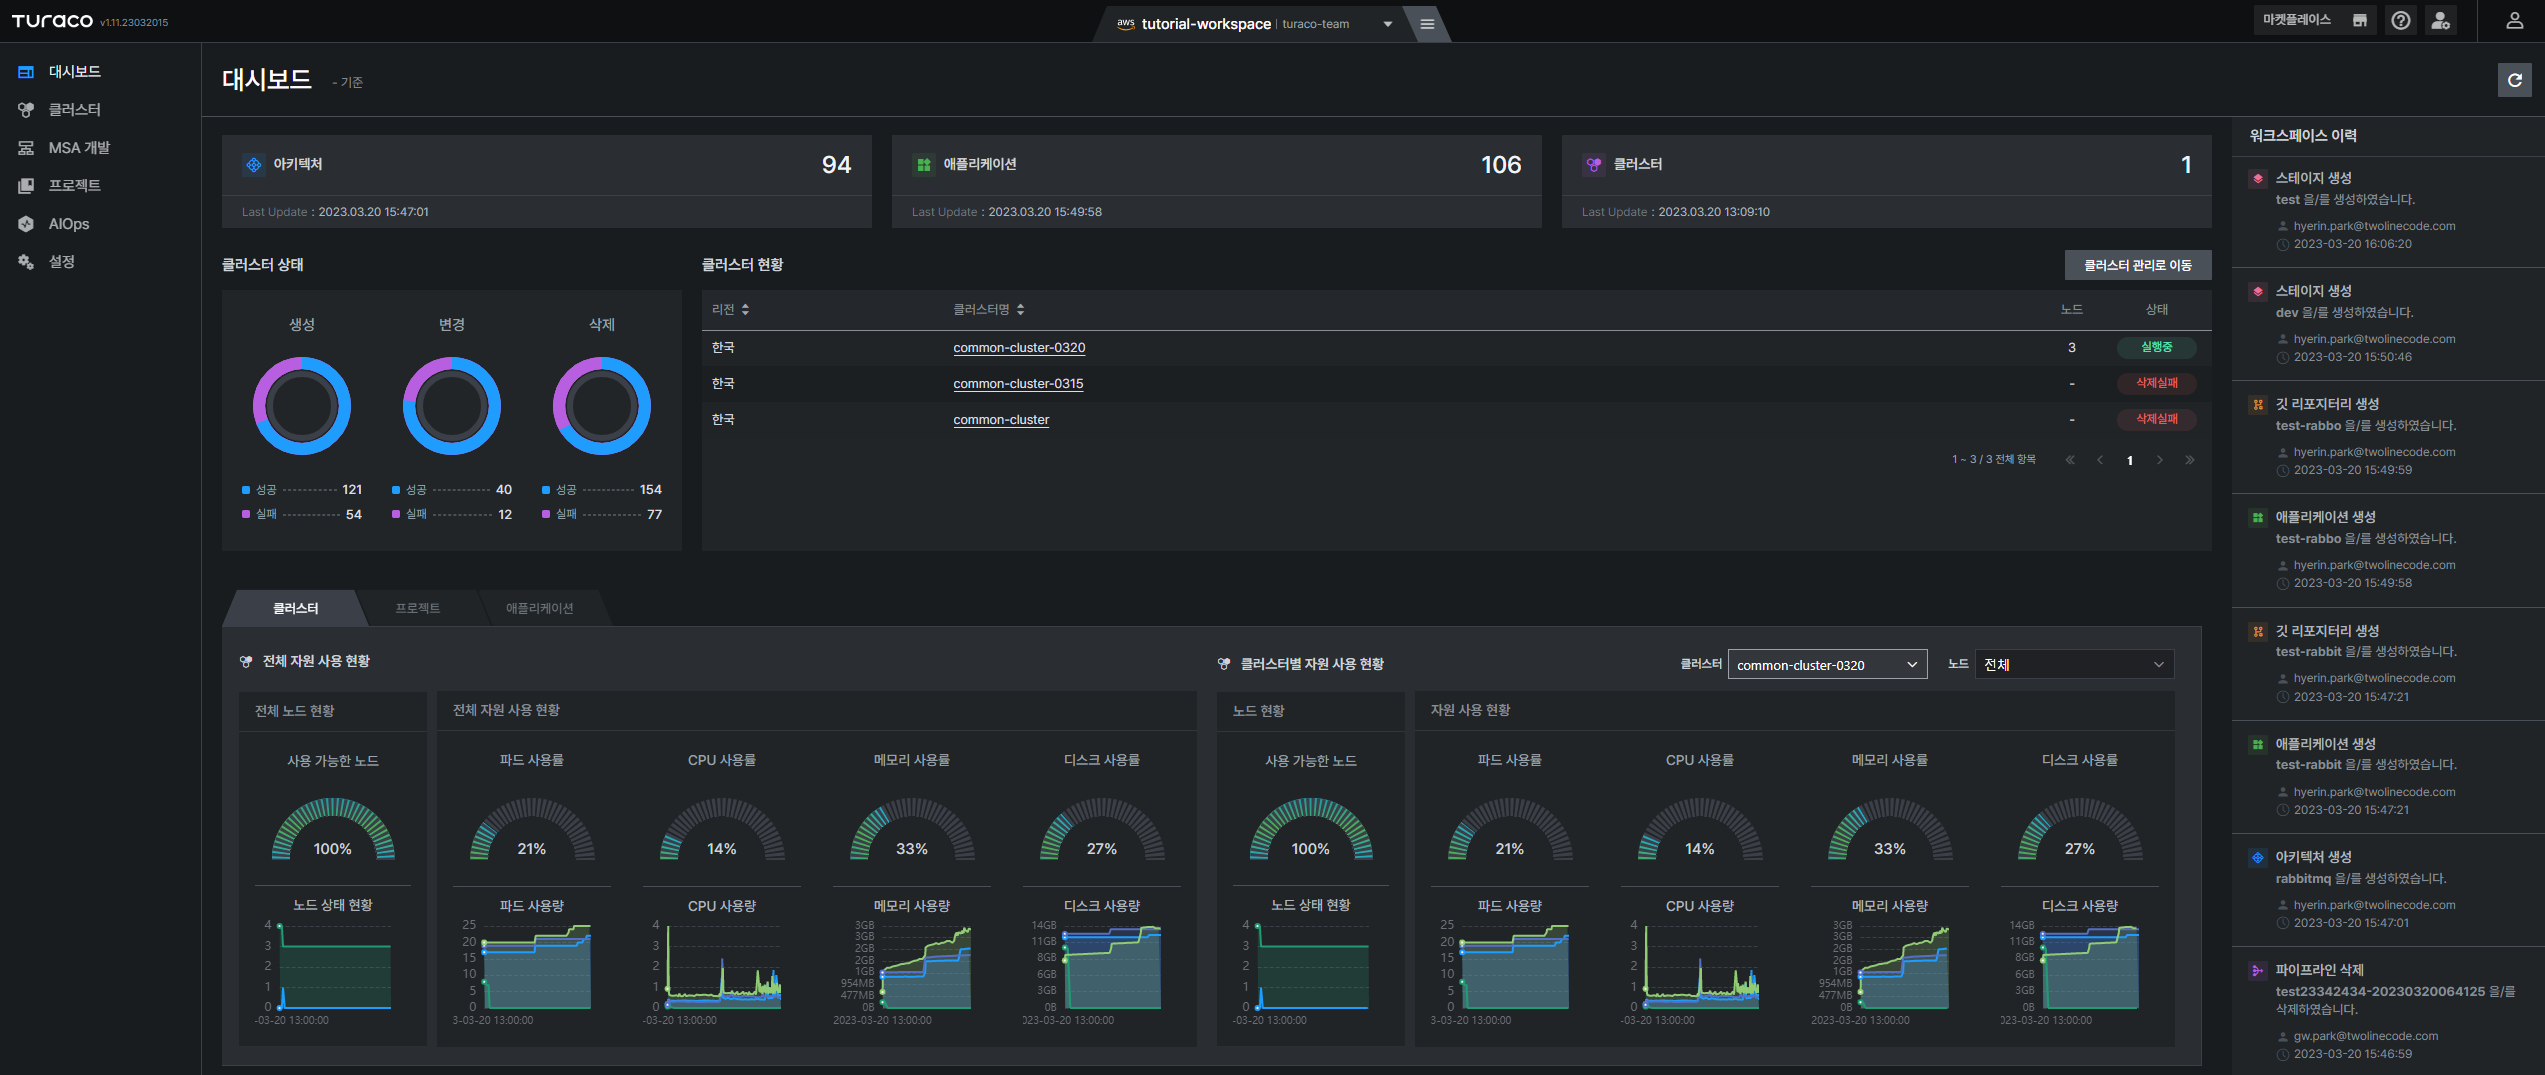Go to 설정 settings in sidebar
Screen dimensions: 2545x1075
tap(62, 262)
